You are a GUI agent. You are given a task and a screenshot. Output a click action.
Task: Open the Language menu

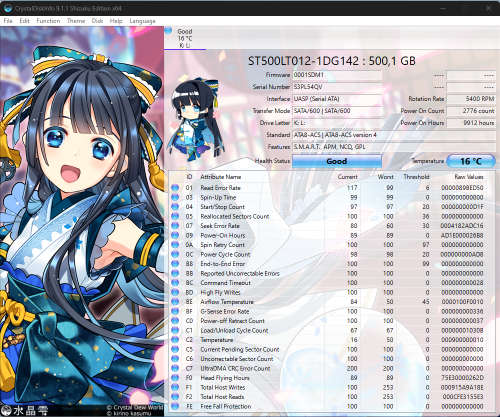142,21
